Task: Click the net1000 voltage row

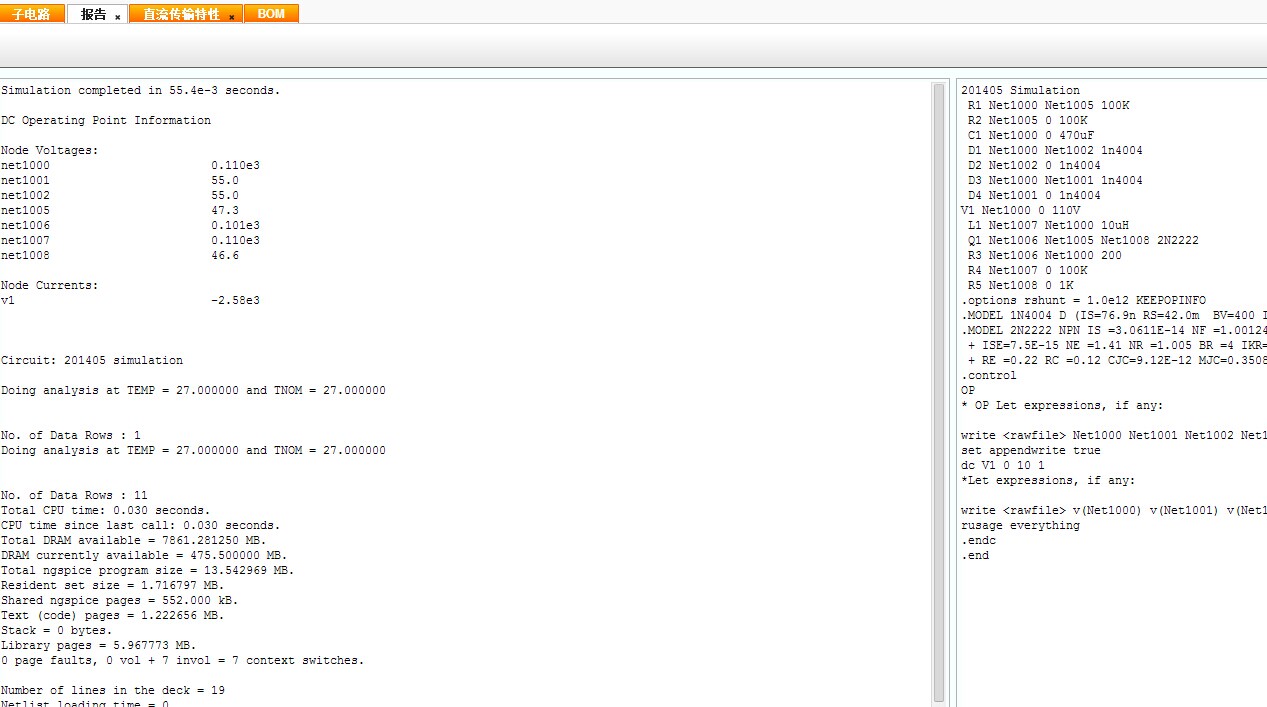Action: 130,165
